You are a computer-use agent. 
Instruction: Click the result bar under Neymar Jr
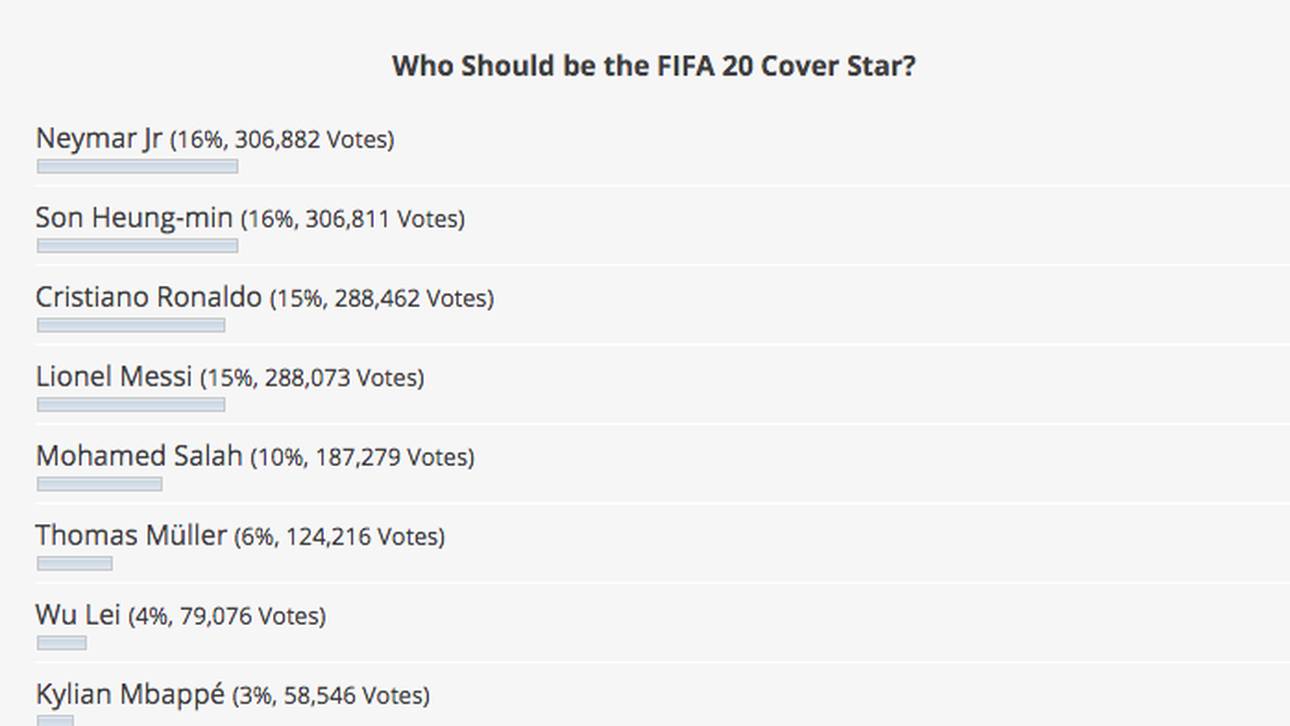[137, 166]
